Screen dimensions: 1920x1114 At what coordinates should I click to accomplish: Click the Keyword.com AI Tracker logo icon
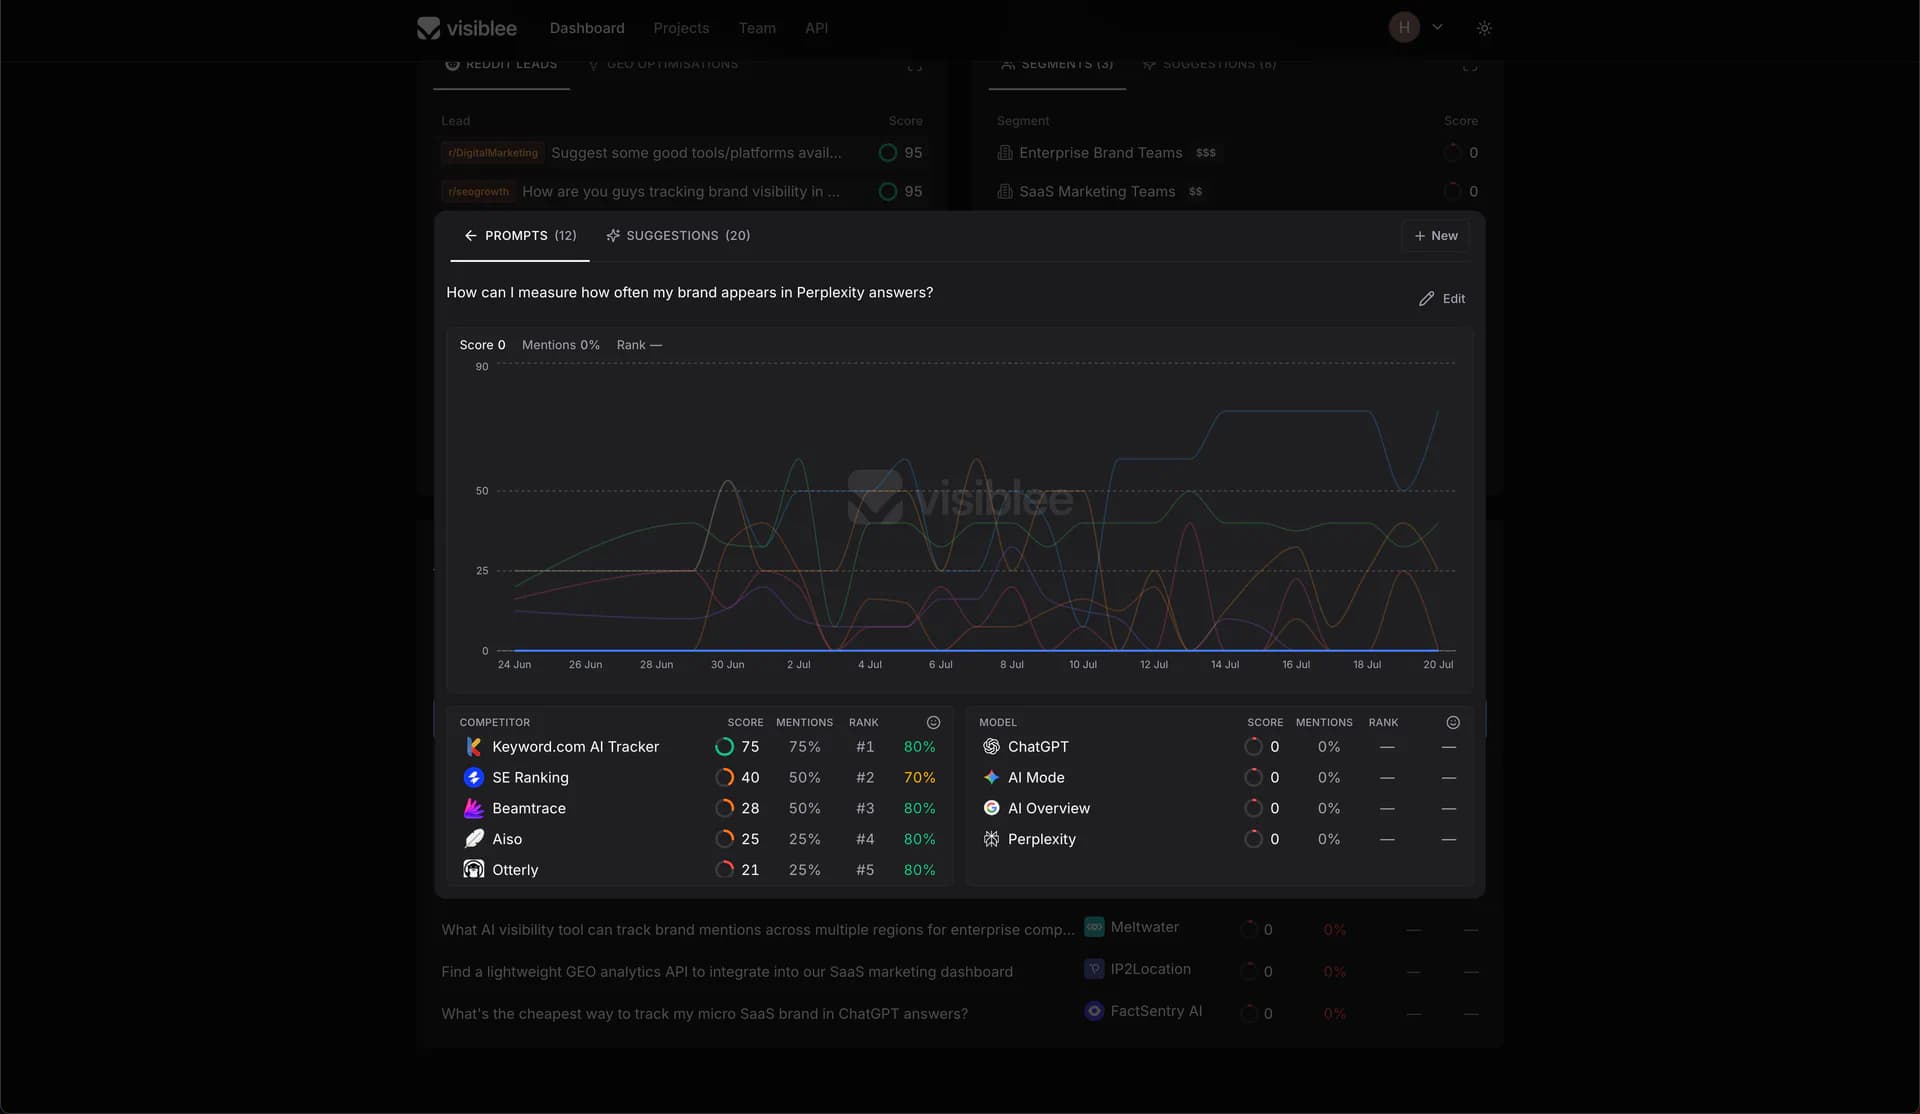474,747
